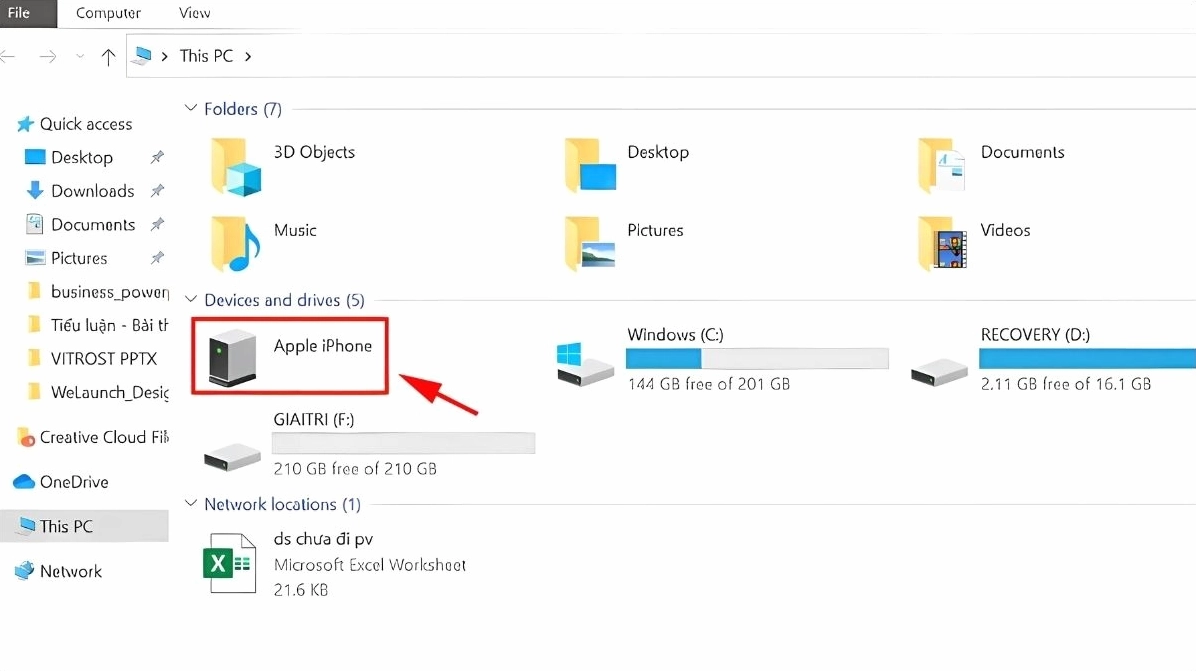Open the View tab
This screenshot has height=671, width=1196.
[194, 13]
